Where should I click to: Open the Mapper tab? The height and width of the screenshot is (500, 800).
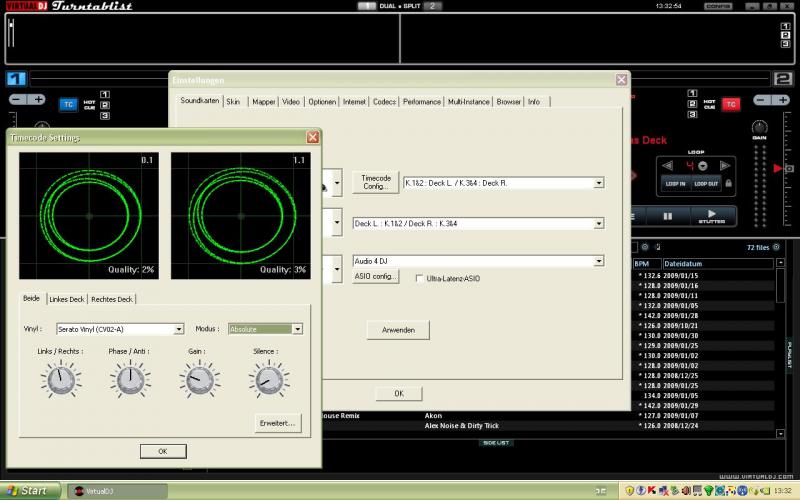point(263,102)
